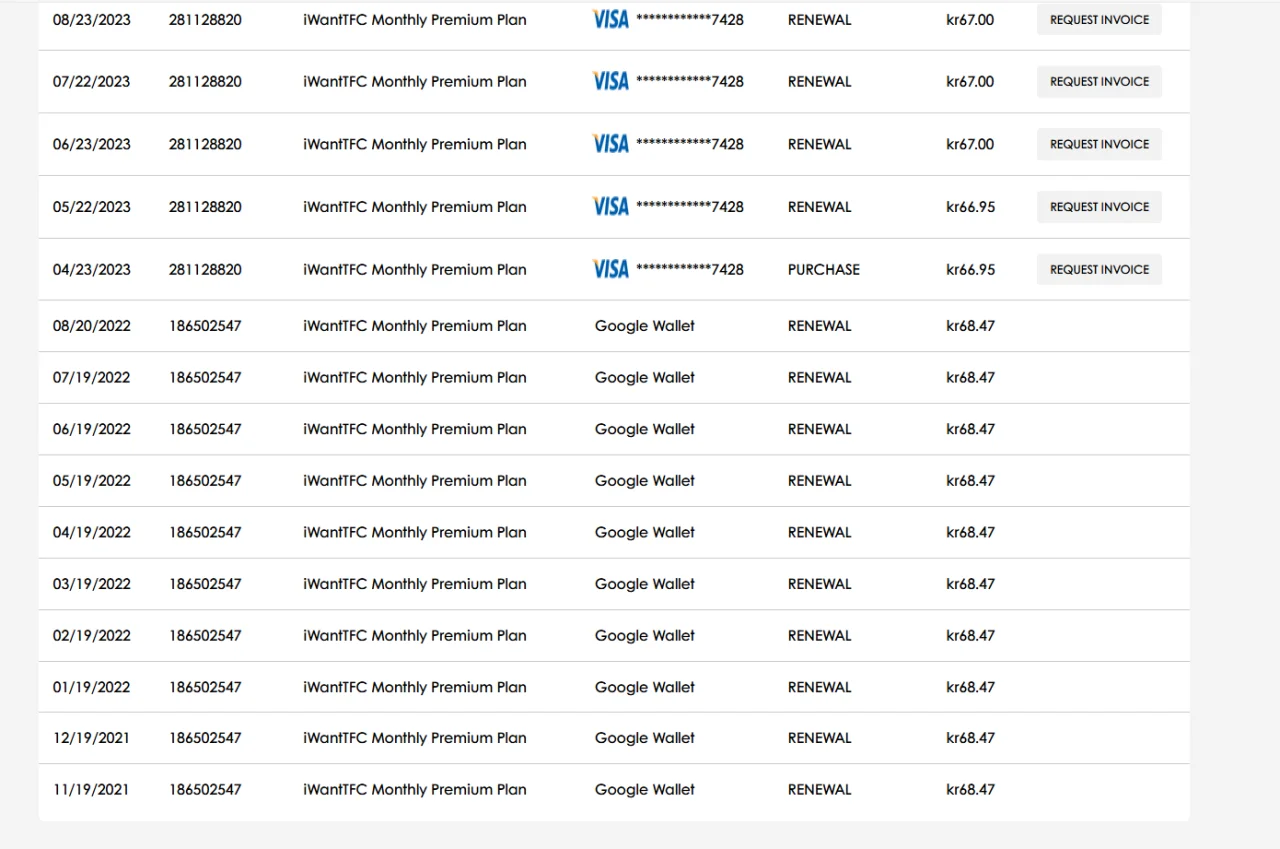Request invoice for 06/23/2023 renewal
The width and height of the screenshot is (1280, 849).
tap(1099, 144)
